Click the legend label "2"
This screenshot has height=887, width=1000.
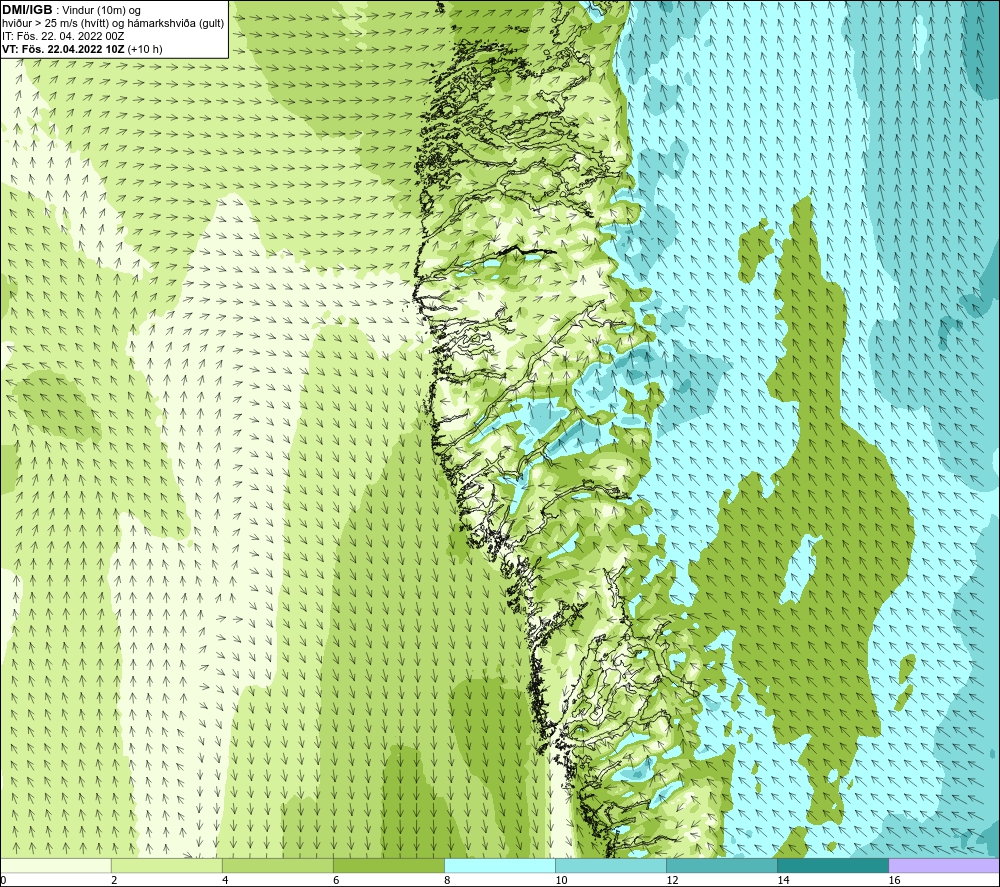tap(114, 881)
